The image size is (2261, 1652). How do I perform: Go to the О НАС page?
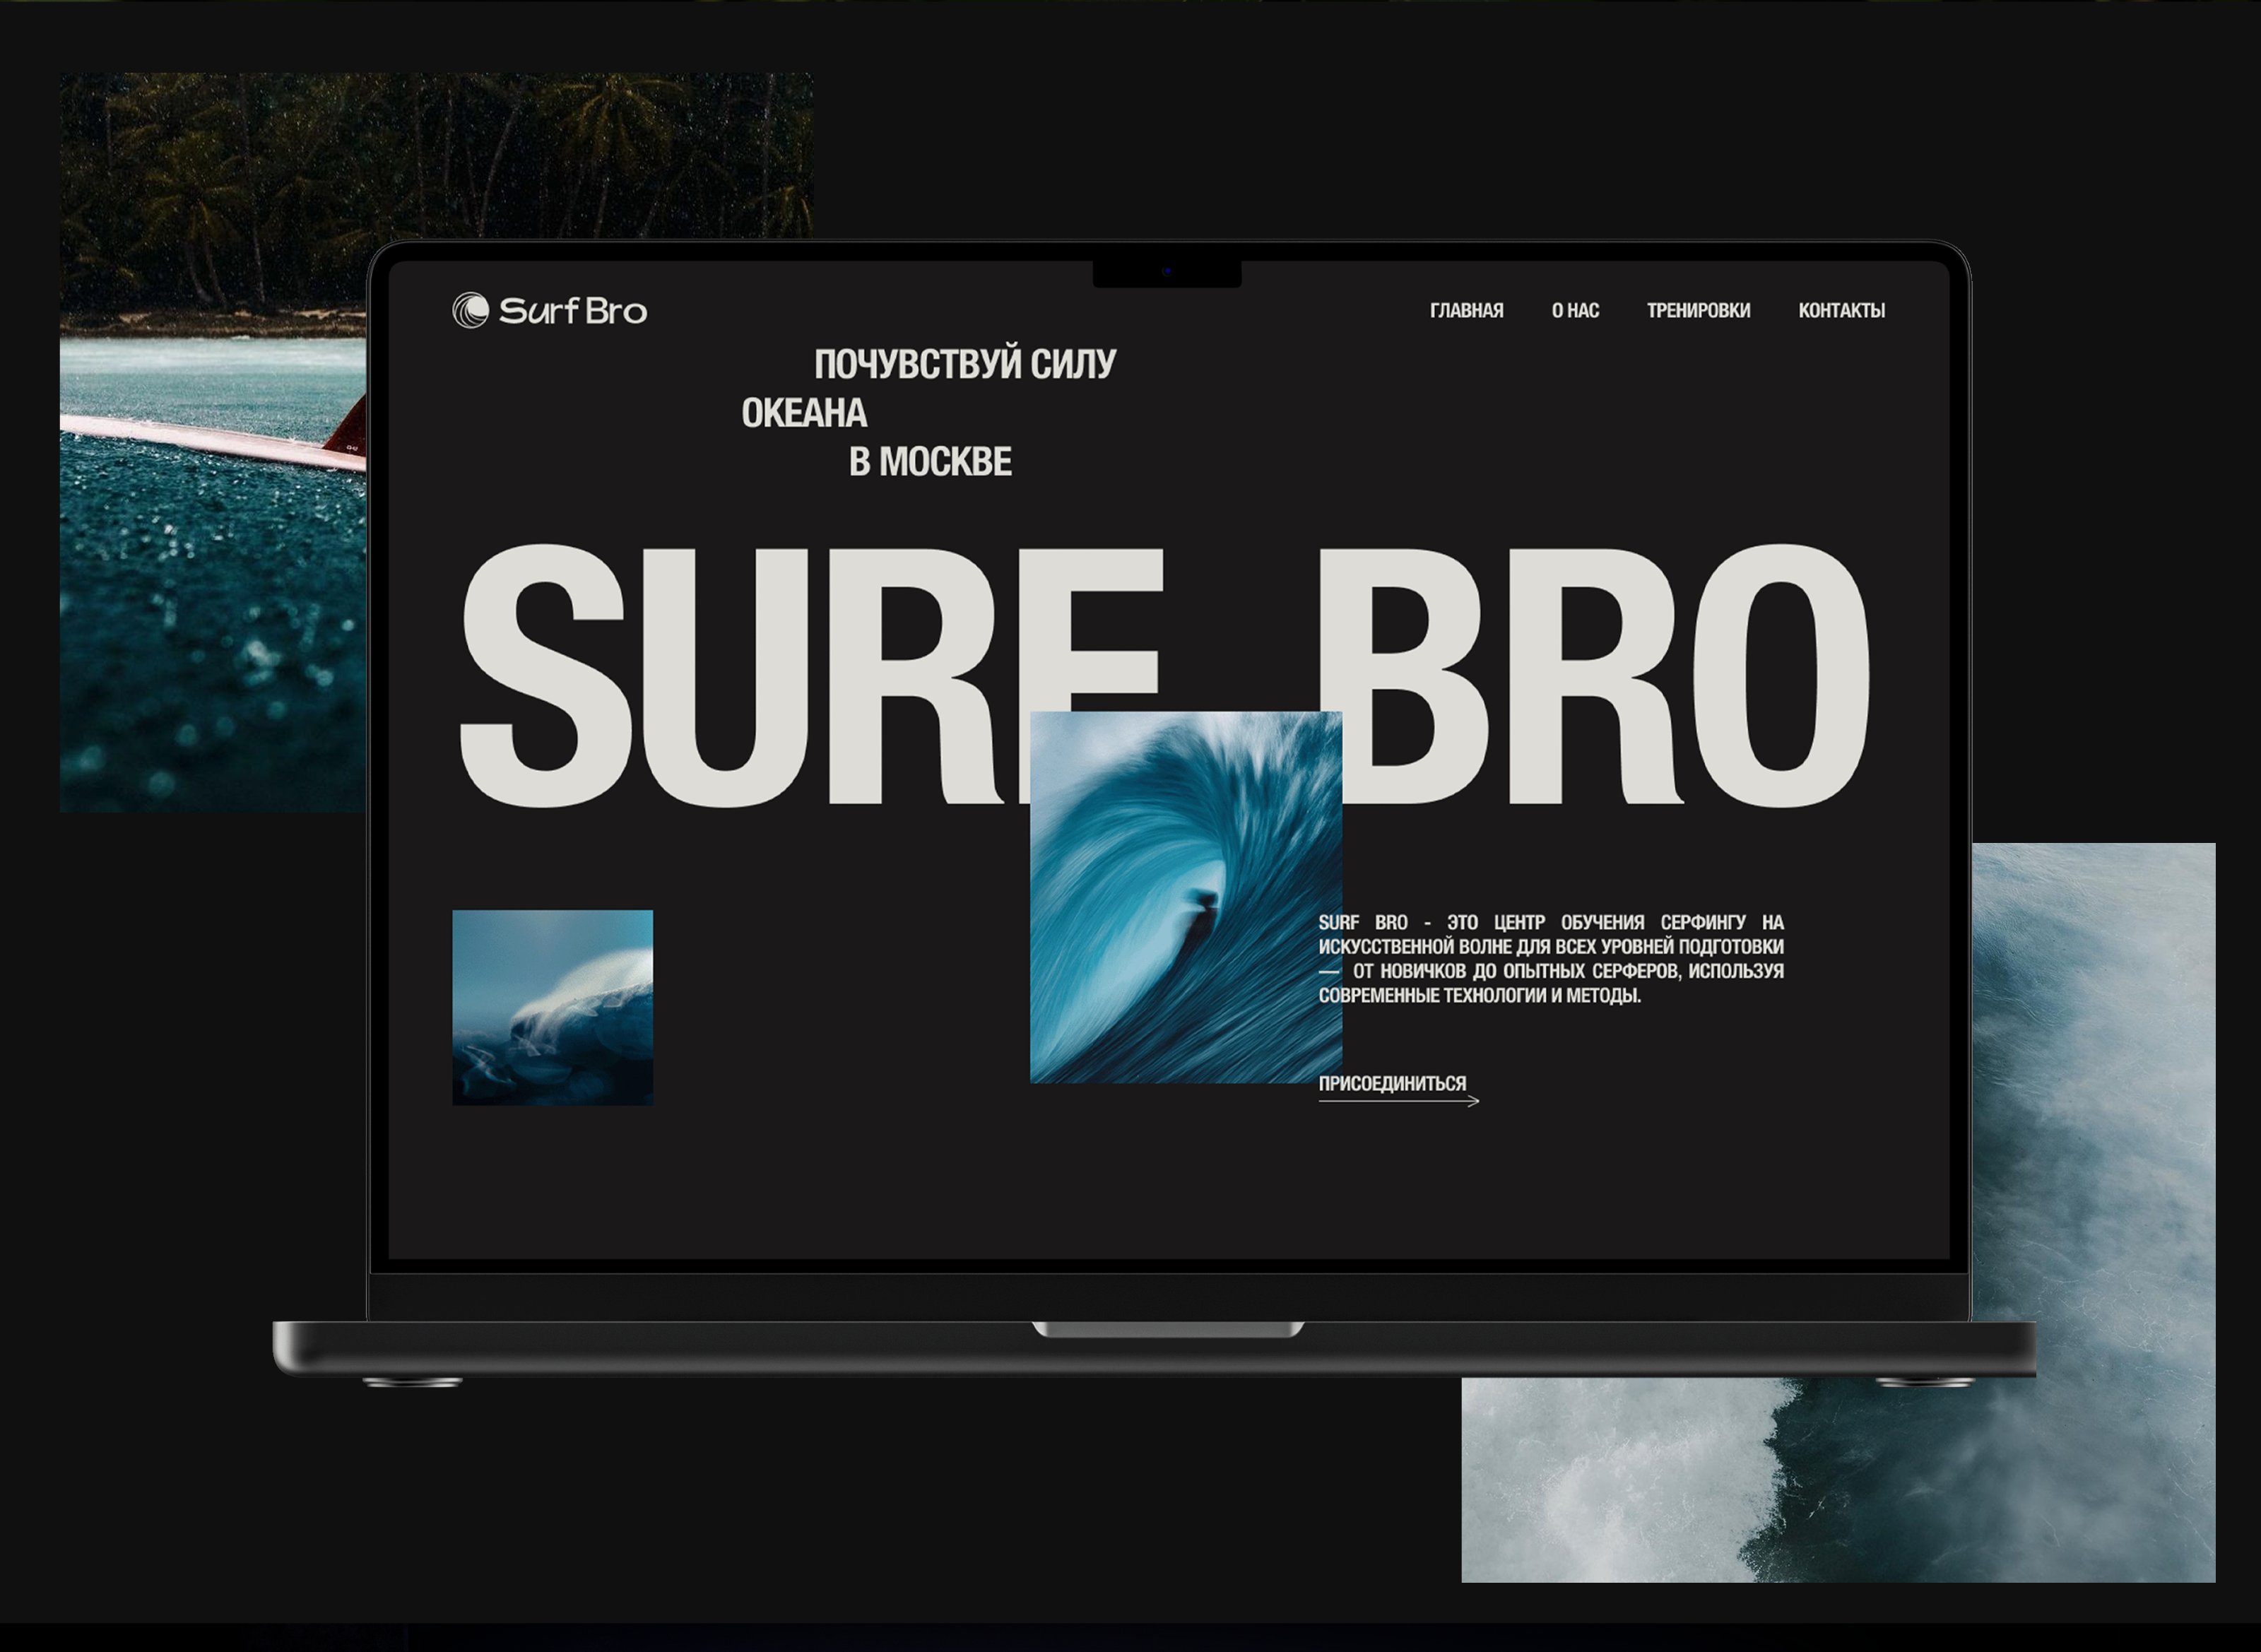pyautogui.click(x=1575, y=311)
